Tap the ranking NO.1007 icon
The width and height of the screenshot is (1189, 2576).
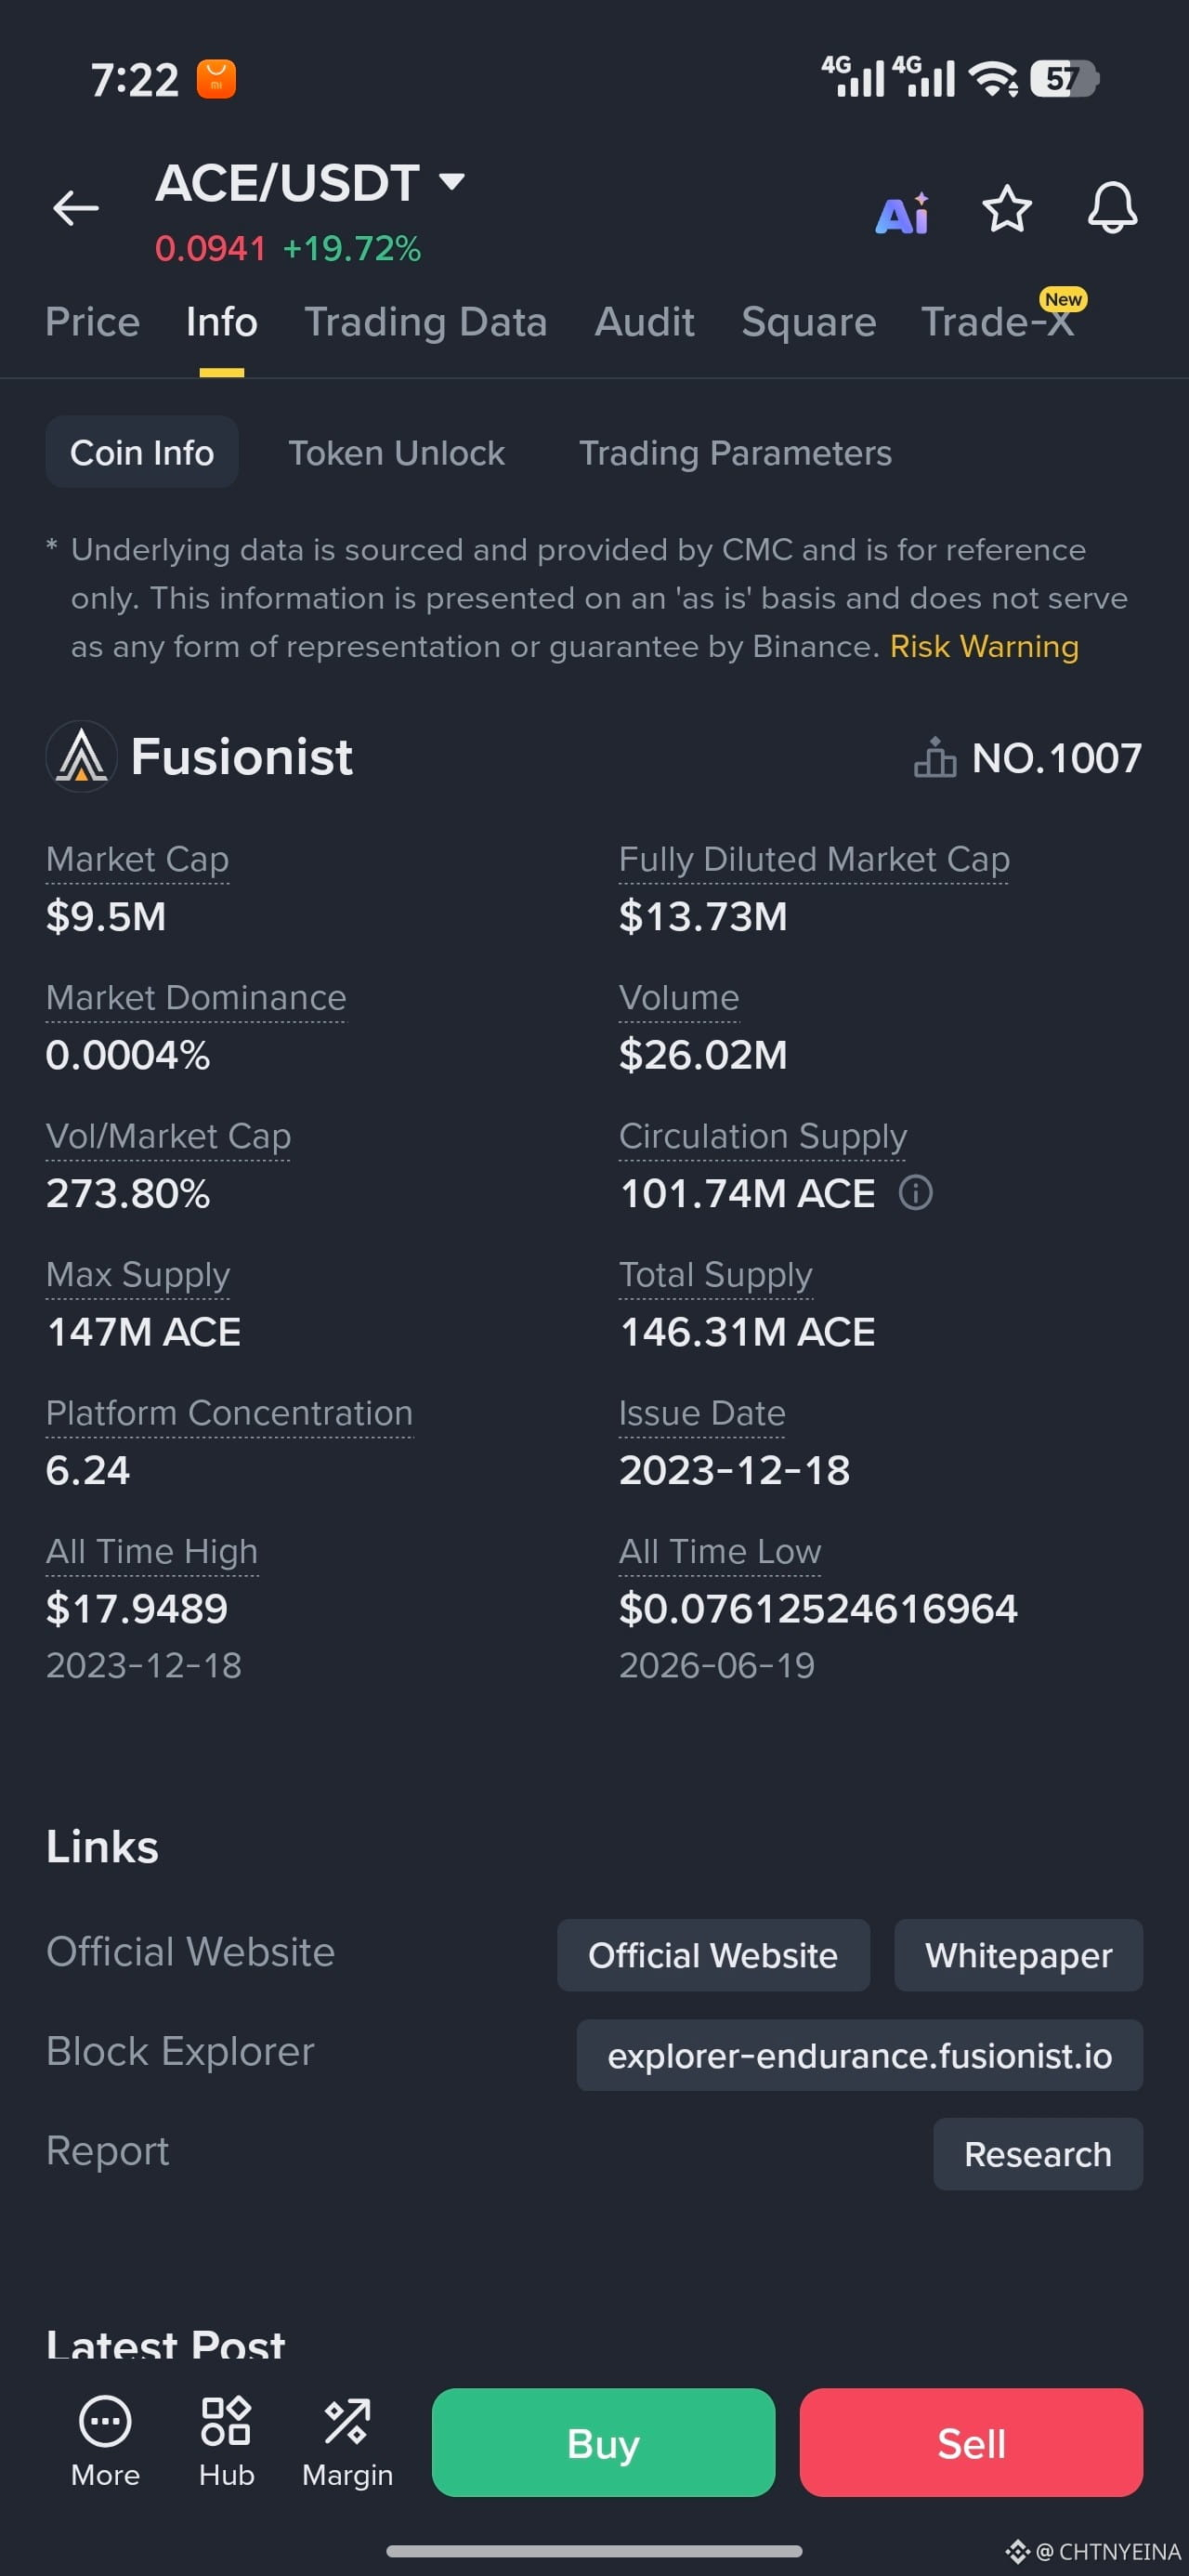934,757
